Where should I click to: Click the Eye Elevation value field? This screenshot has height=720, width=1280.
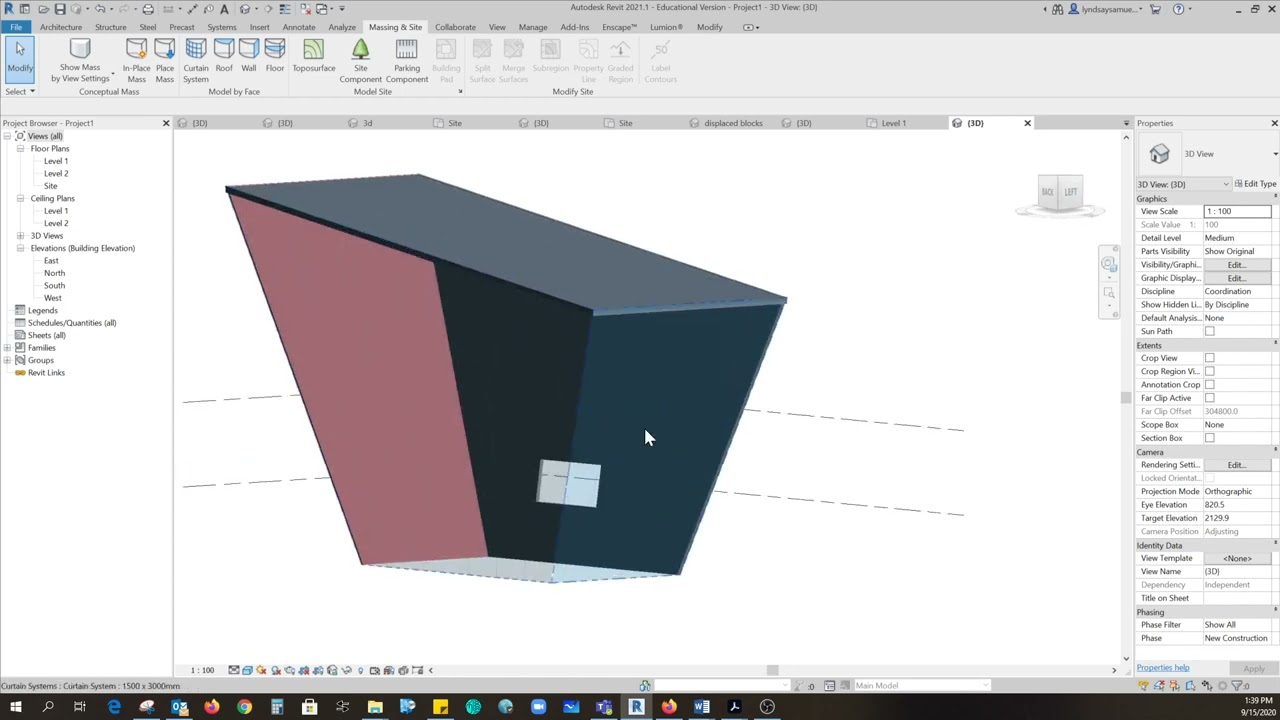(1237, 505)
